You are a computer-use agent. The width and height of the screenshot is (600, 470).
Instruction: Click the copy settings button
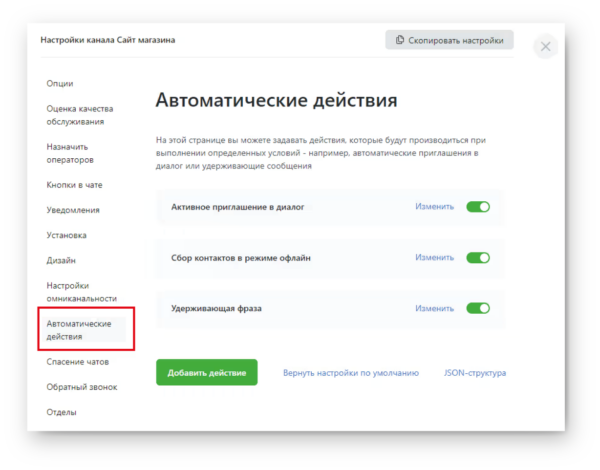click(449, 40)
